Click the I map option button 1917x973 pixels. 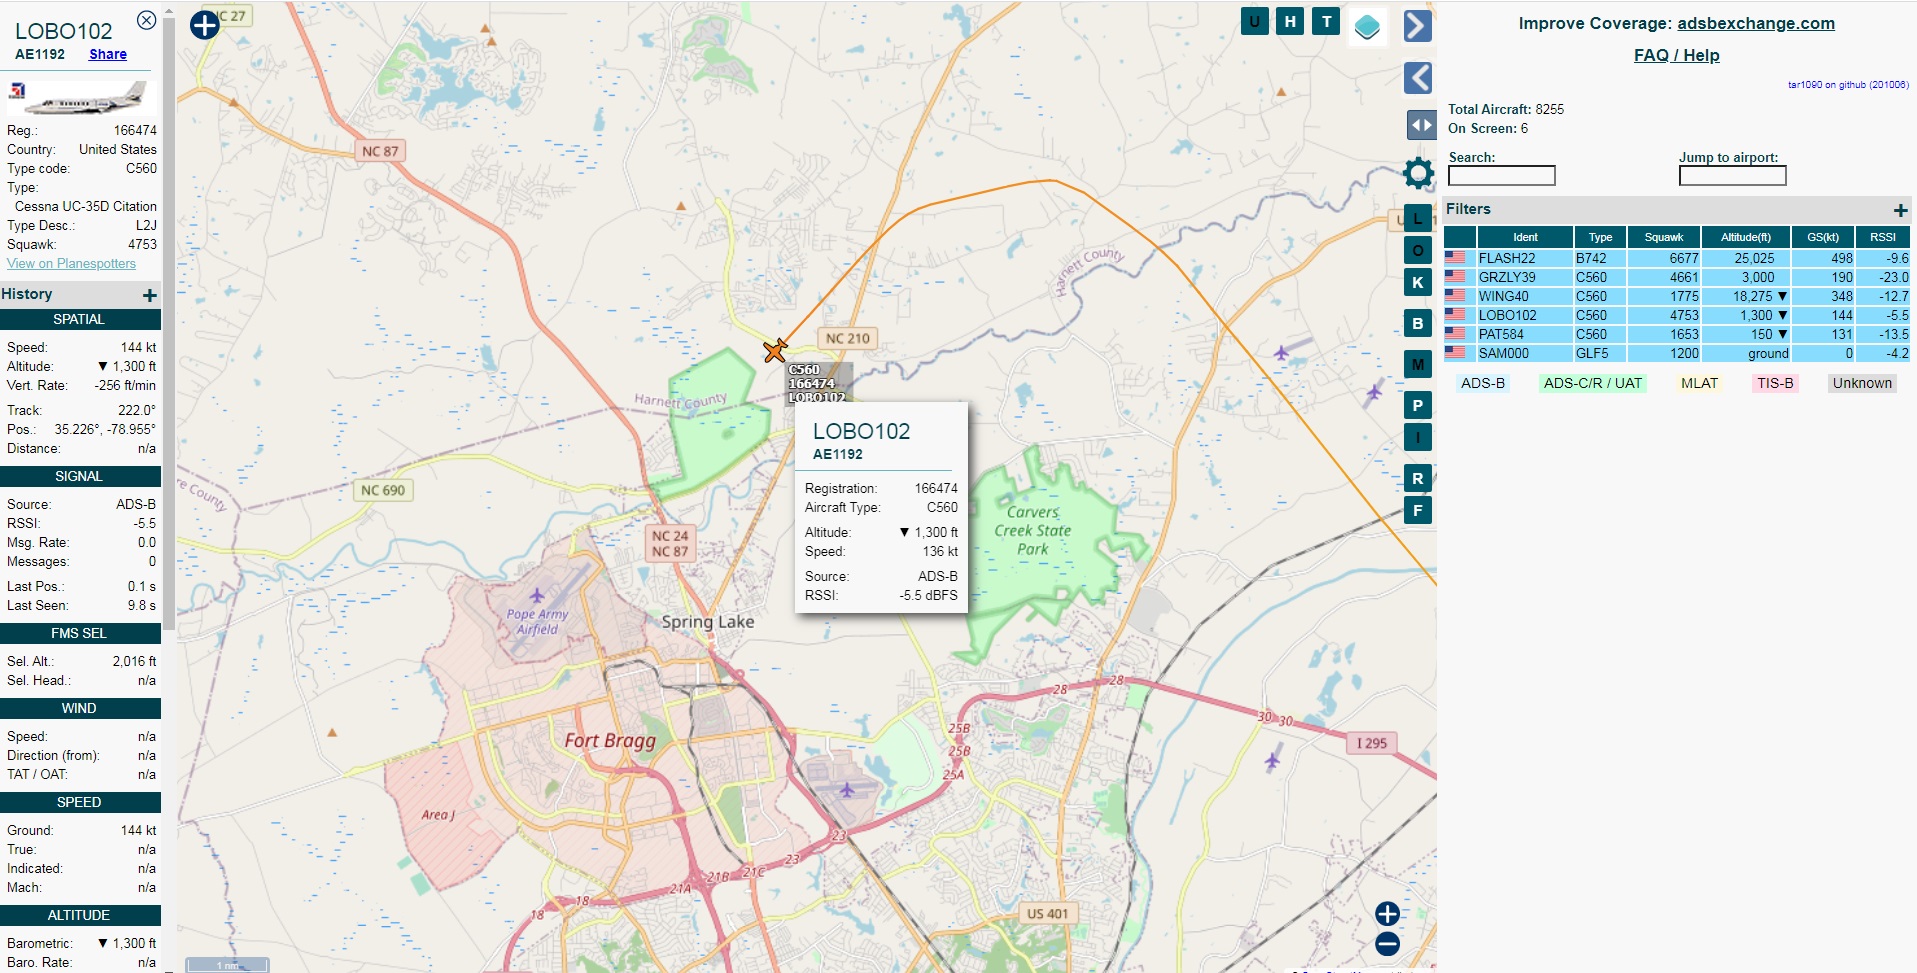(1417, 437)
